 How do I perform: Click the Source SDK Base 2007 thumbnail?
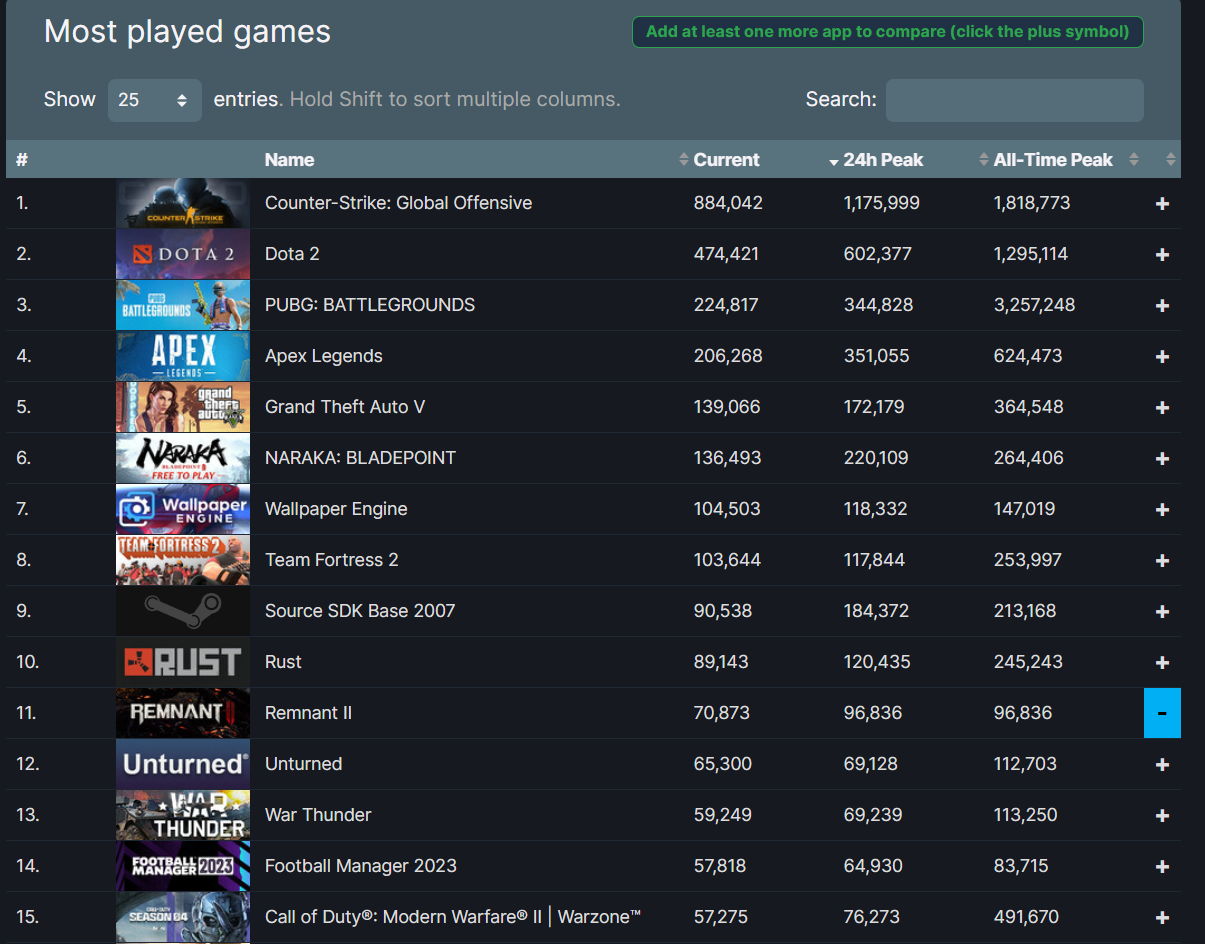point(183,611)
